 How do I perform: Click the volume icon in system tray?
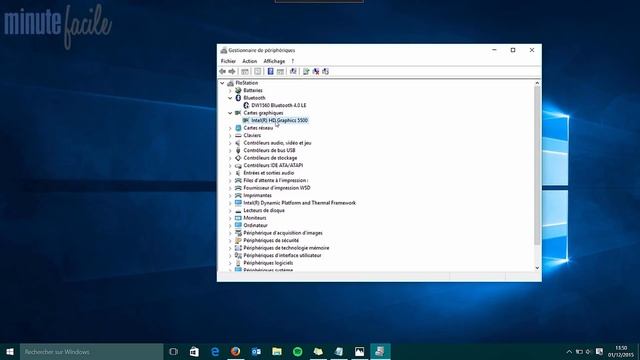(x=589, y=351)
